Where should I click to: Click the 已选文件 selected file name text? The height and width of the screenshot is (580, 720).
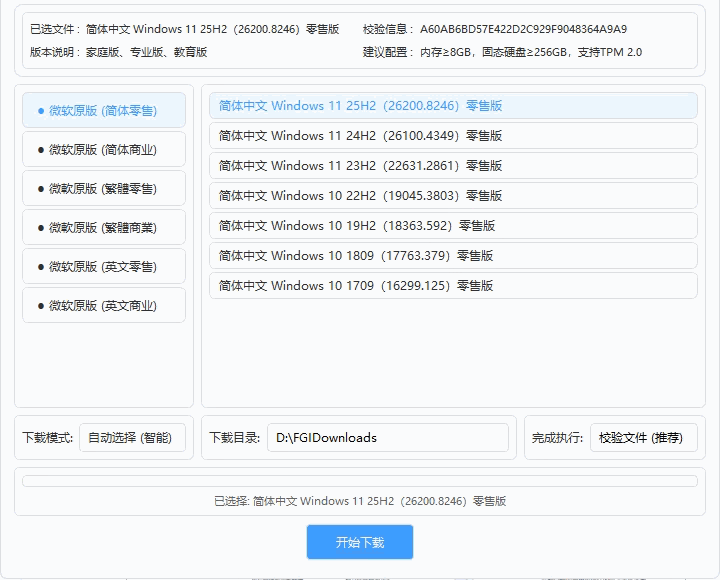(x=212, y=29)
